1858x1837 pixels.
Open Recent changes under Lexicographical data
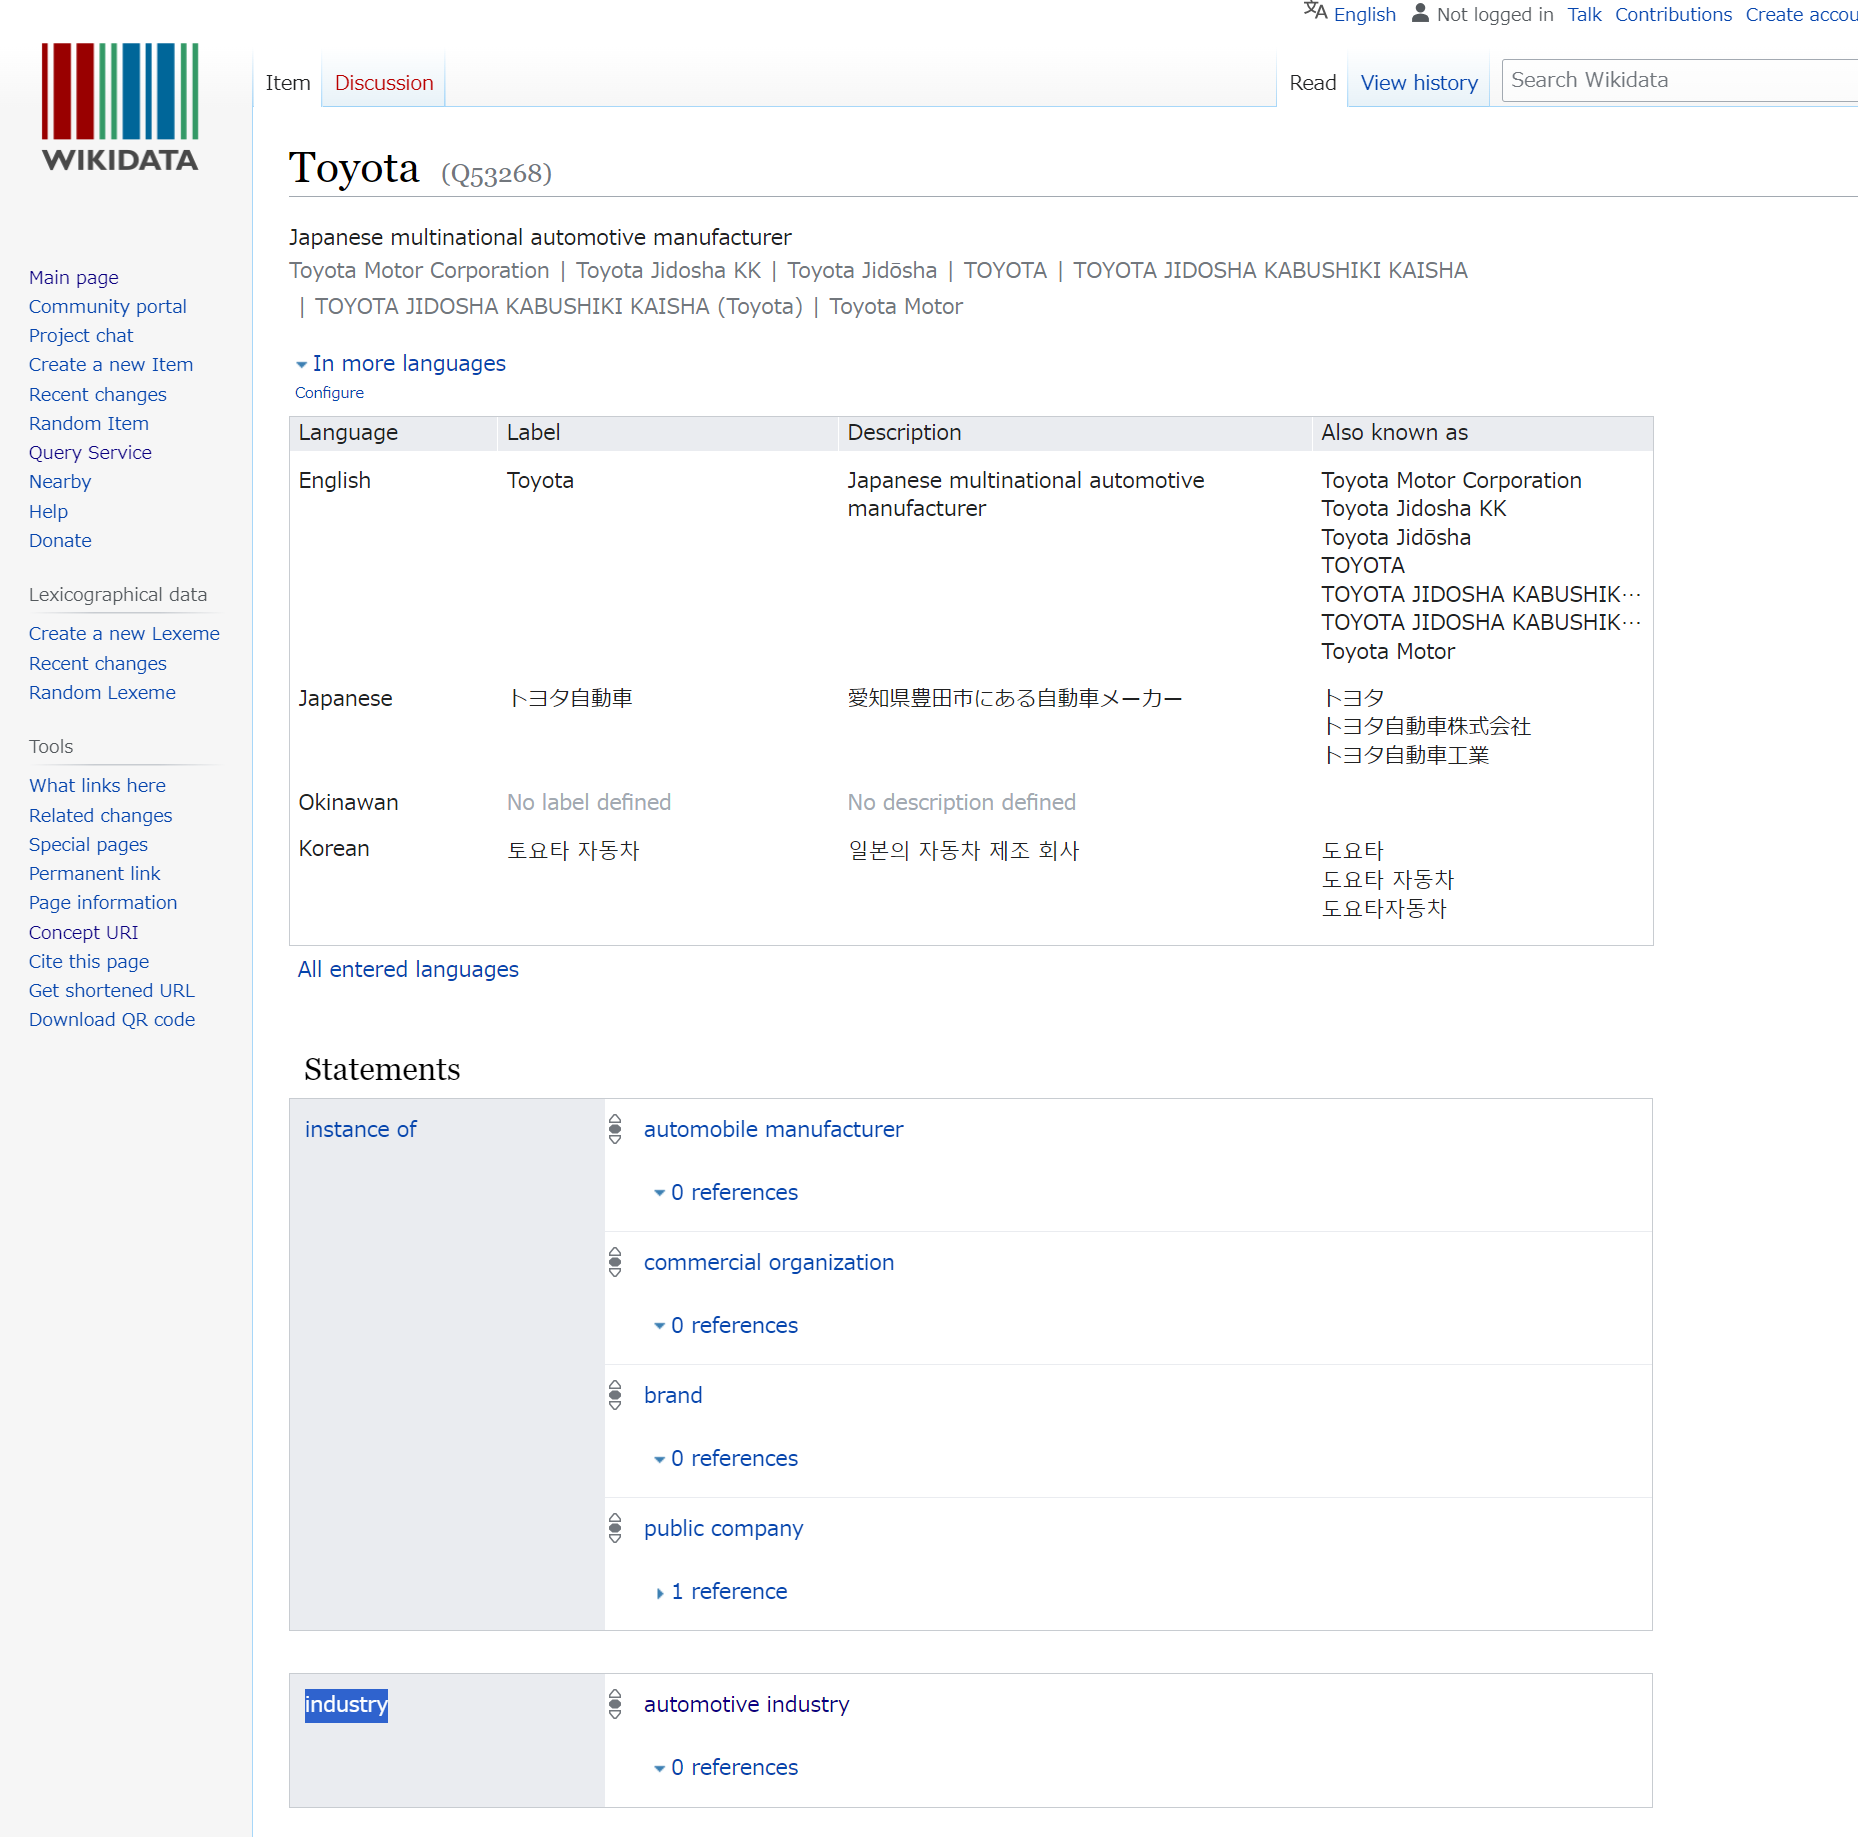[98, 663]
